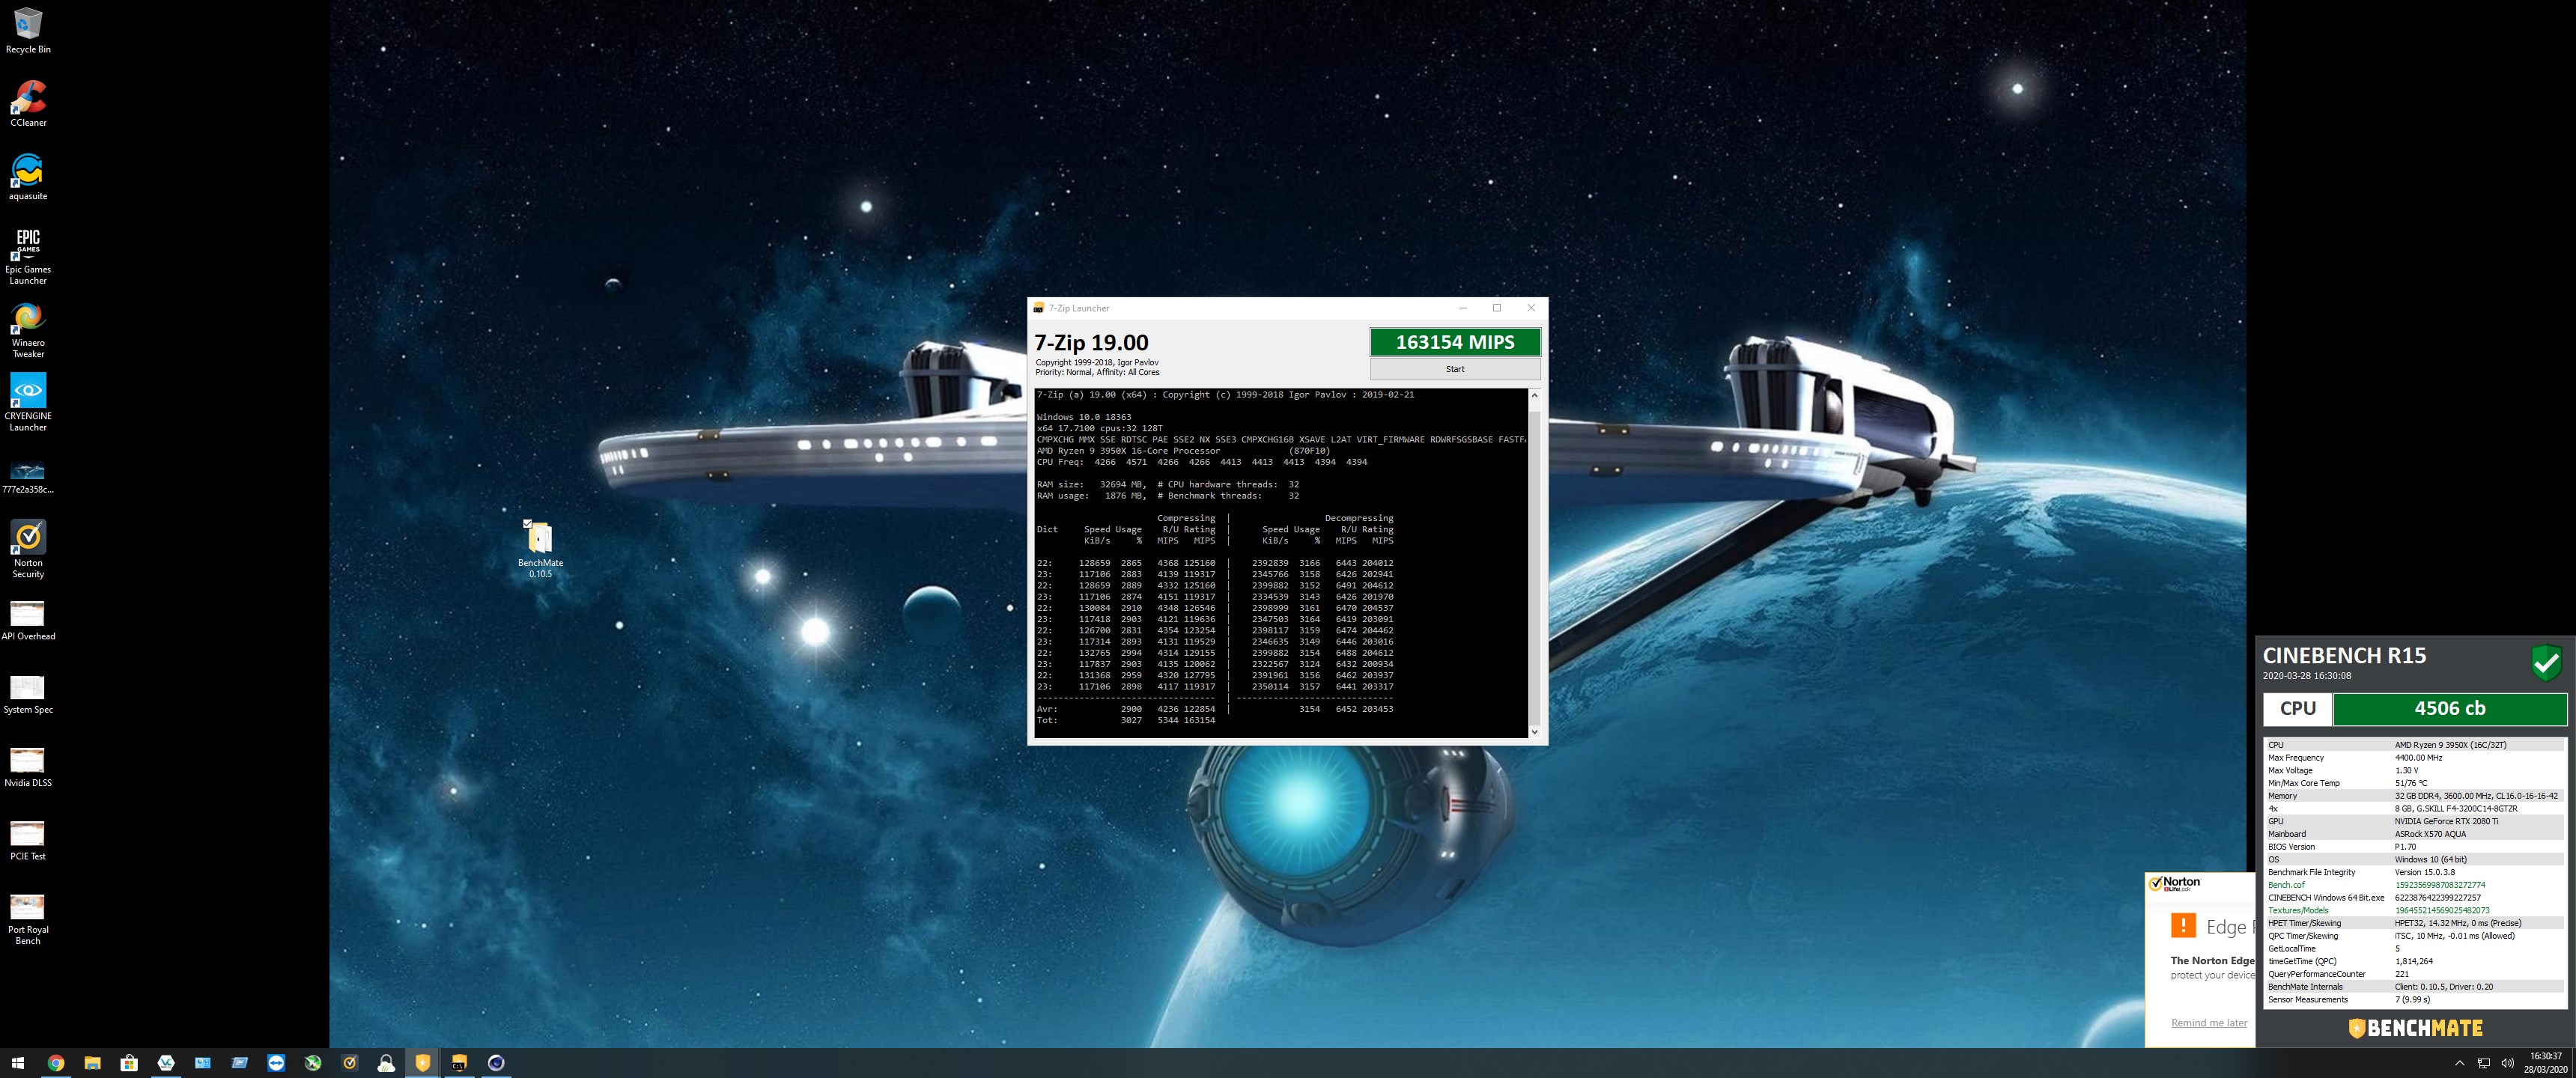Click the green verified shield in BenchMate panel
This screenshot has width=2576, height=1078.
(x=2546, y=663)
